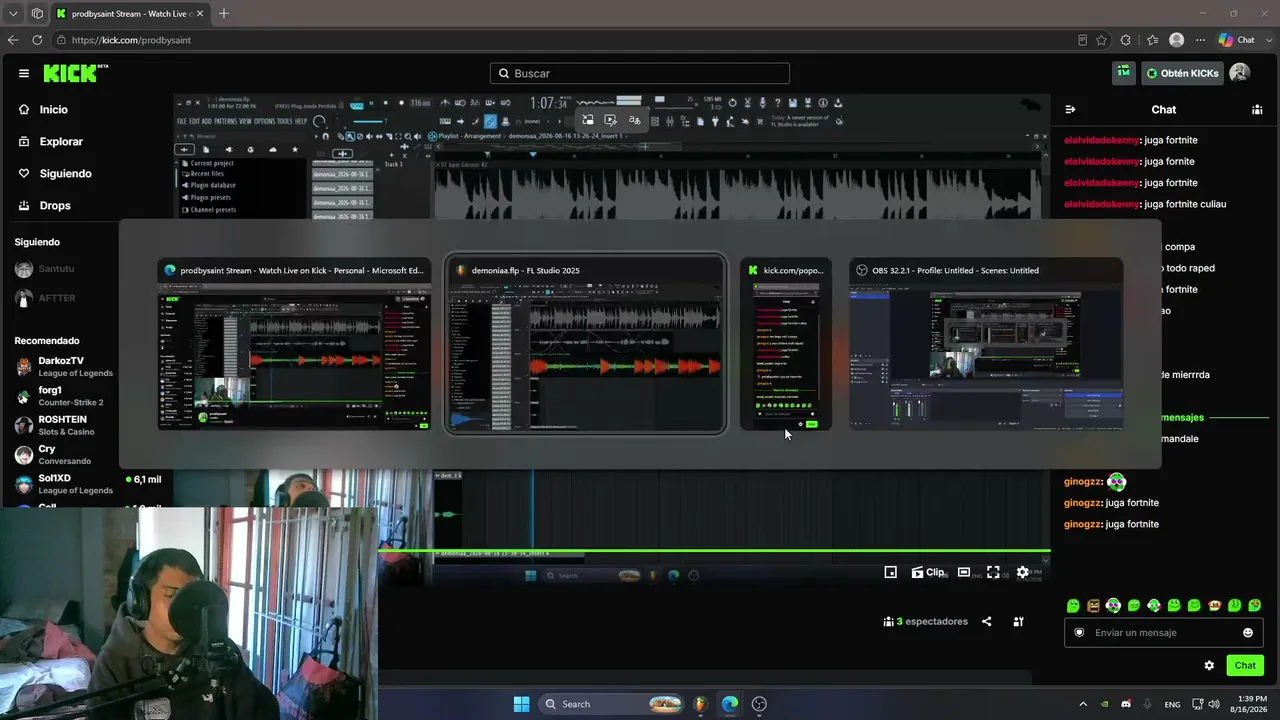
Task: Click the KICK logo
Action: (x=75, y=73)
